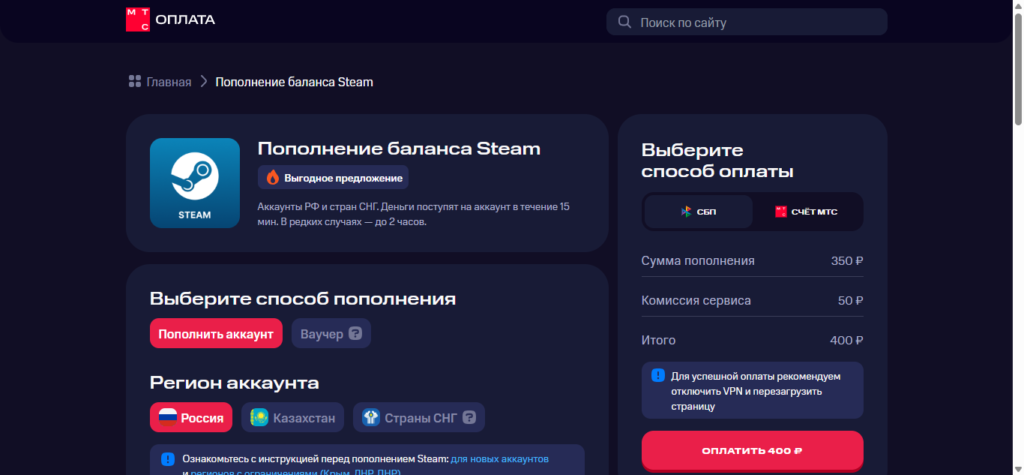1024x475 pixels.
Task: Switch to СБП payment method
Action: point(698,212)
